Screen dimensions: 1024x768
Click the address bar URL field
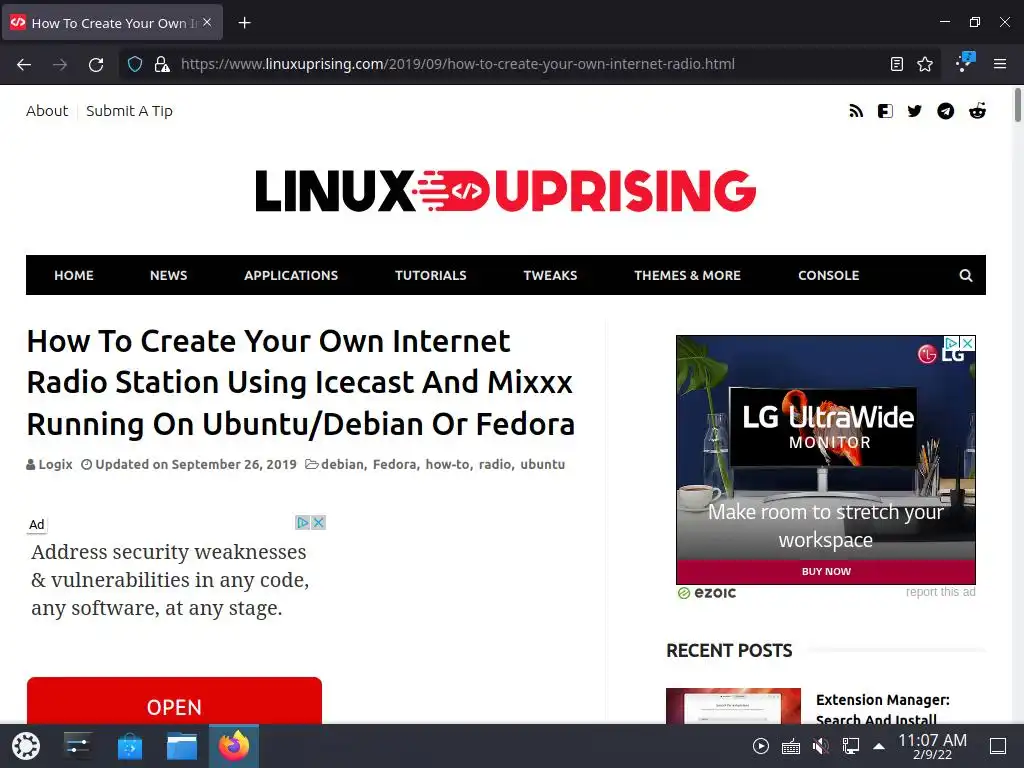coord(458,64)
